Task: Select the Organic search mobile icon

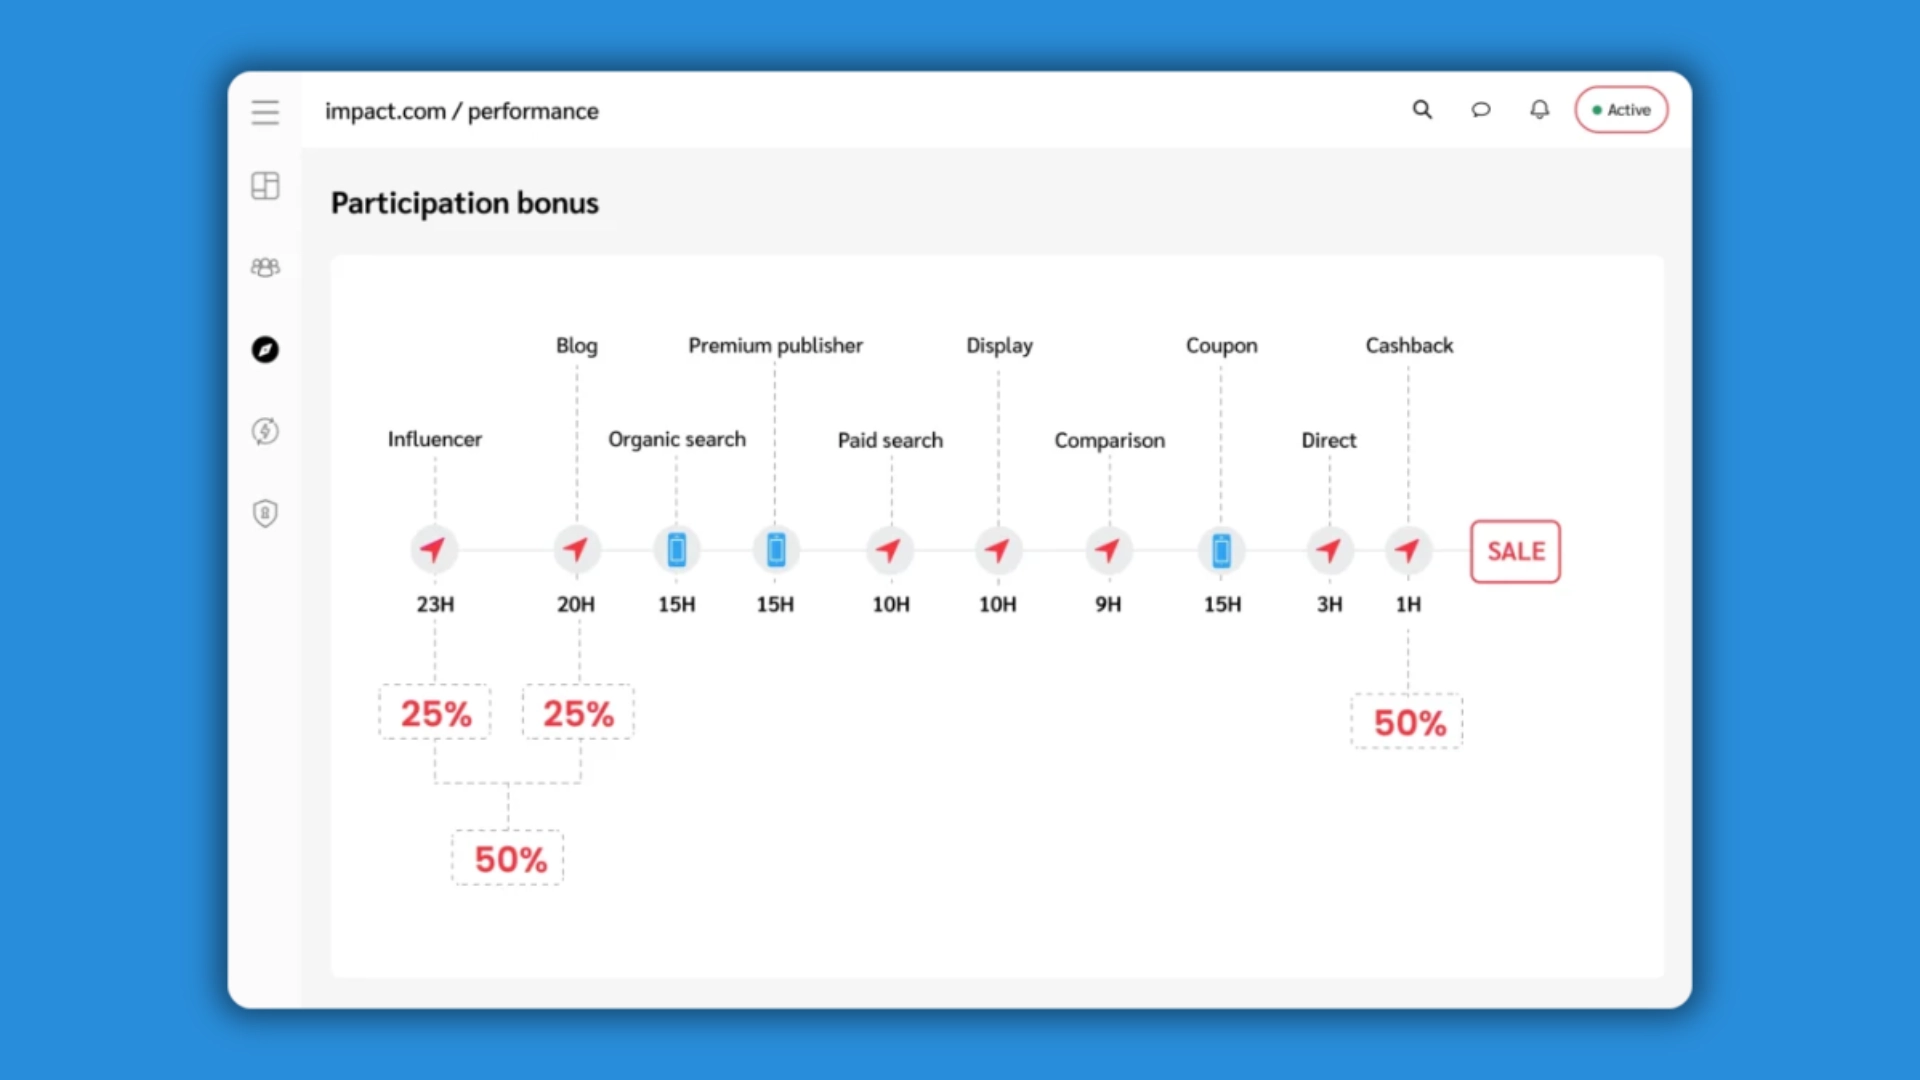Action: pyautogui.click(x=677, y=549)
